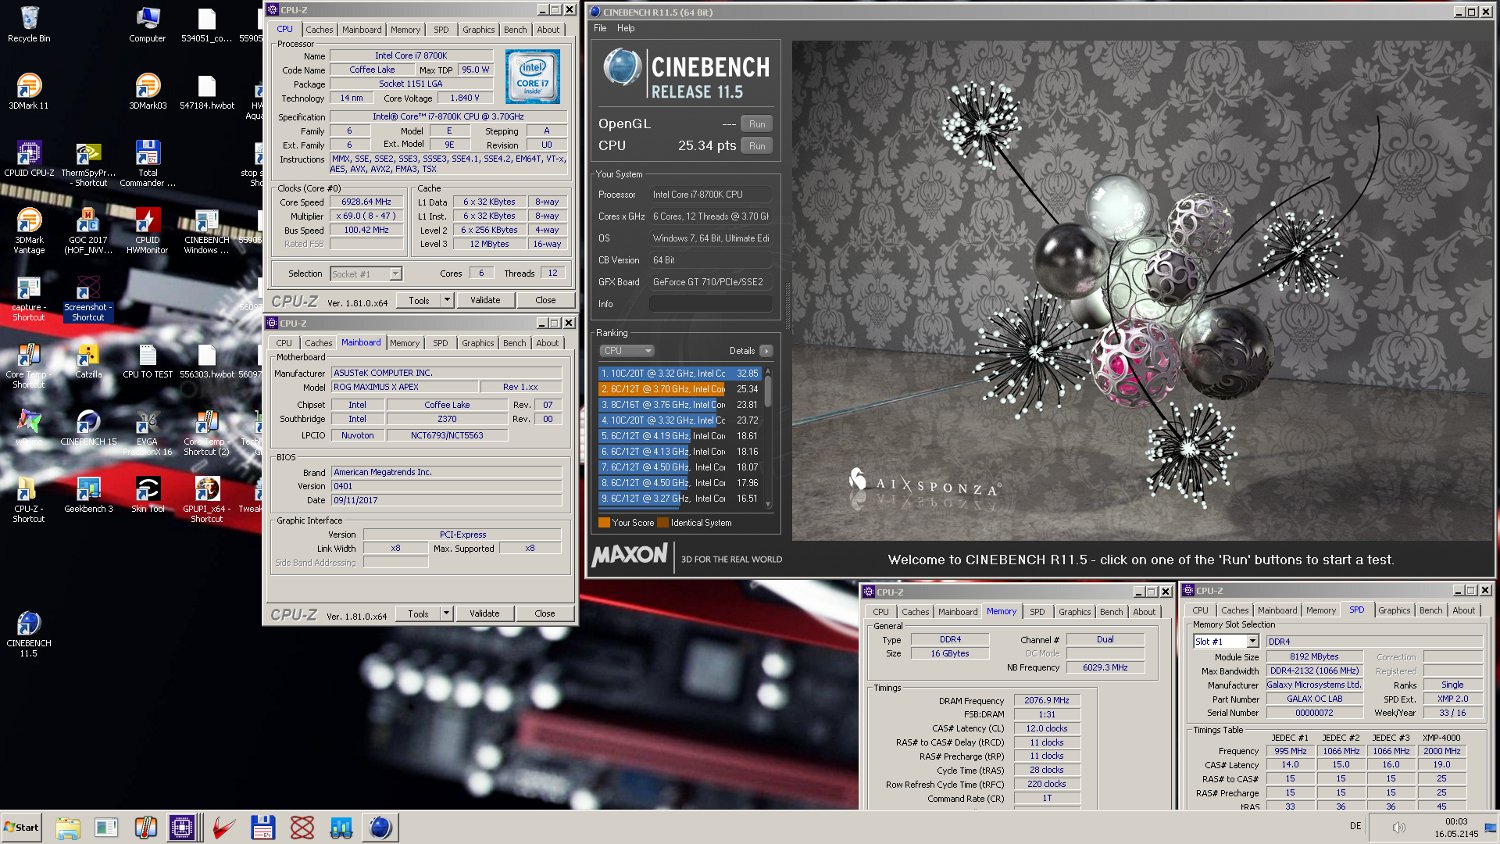The height and width of the screenshot is (844, 1500).
Task: Switch to the Bench tab in the CPU-Z Memory window
Action: 1111,611
